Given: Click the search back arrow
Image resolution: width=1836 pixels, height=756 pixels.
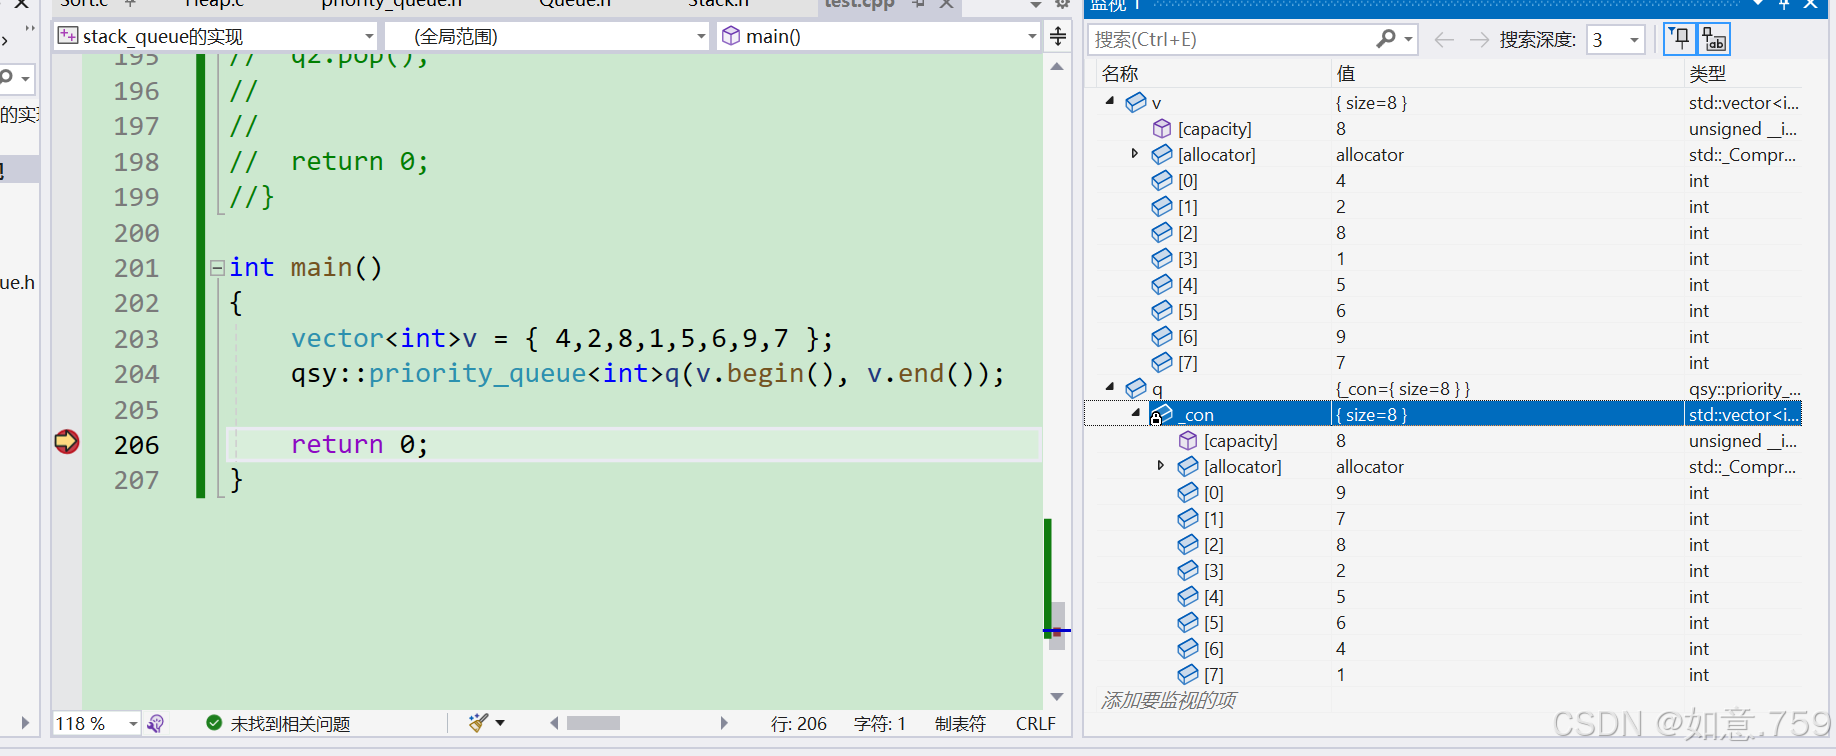Looking at the screenshot, I should [x=1443, y=40].
